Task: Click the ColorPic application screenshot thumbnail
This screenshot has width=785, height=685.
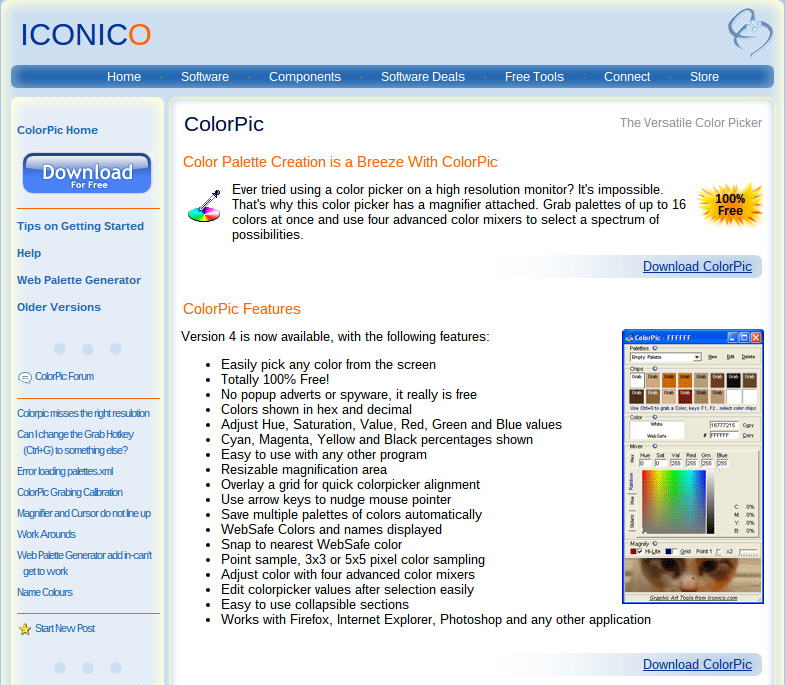Action: [693, 466]
